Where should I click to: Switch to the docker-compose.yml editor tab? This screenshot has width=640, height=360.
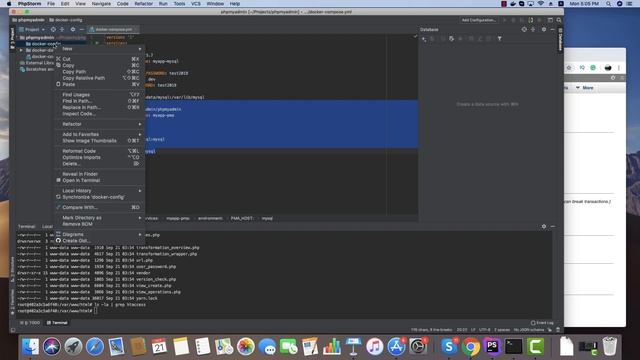click(113, 29)
